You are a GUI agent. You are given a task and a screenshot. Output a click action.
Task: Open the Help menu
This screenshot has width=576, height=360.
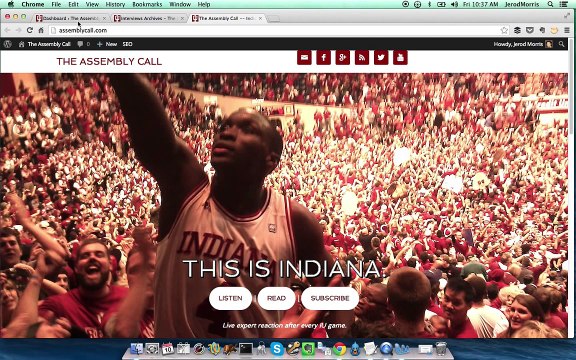tap(204, 4)
